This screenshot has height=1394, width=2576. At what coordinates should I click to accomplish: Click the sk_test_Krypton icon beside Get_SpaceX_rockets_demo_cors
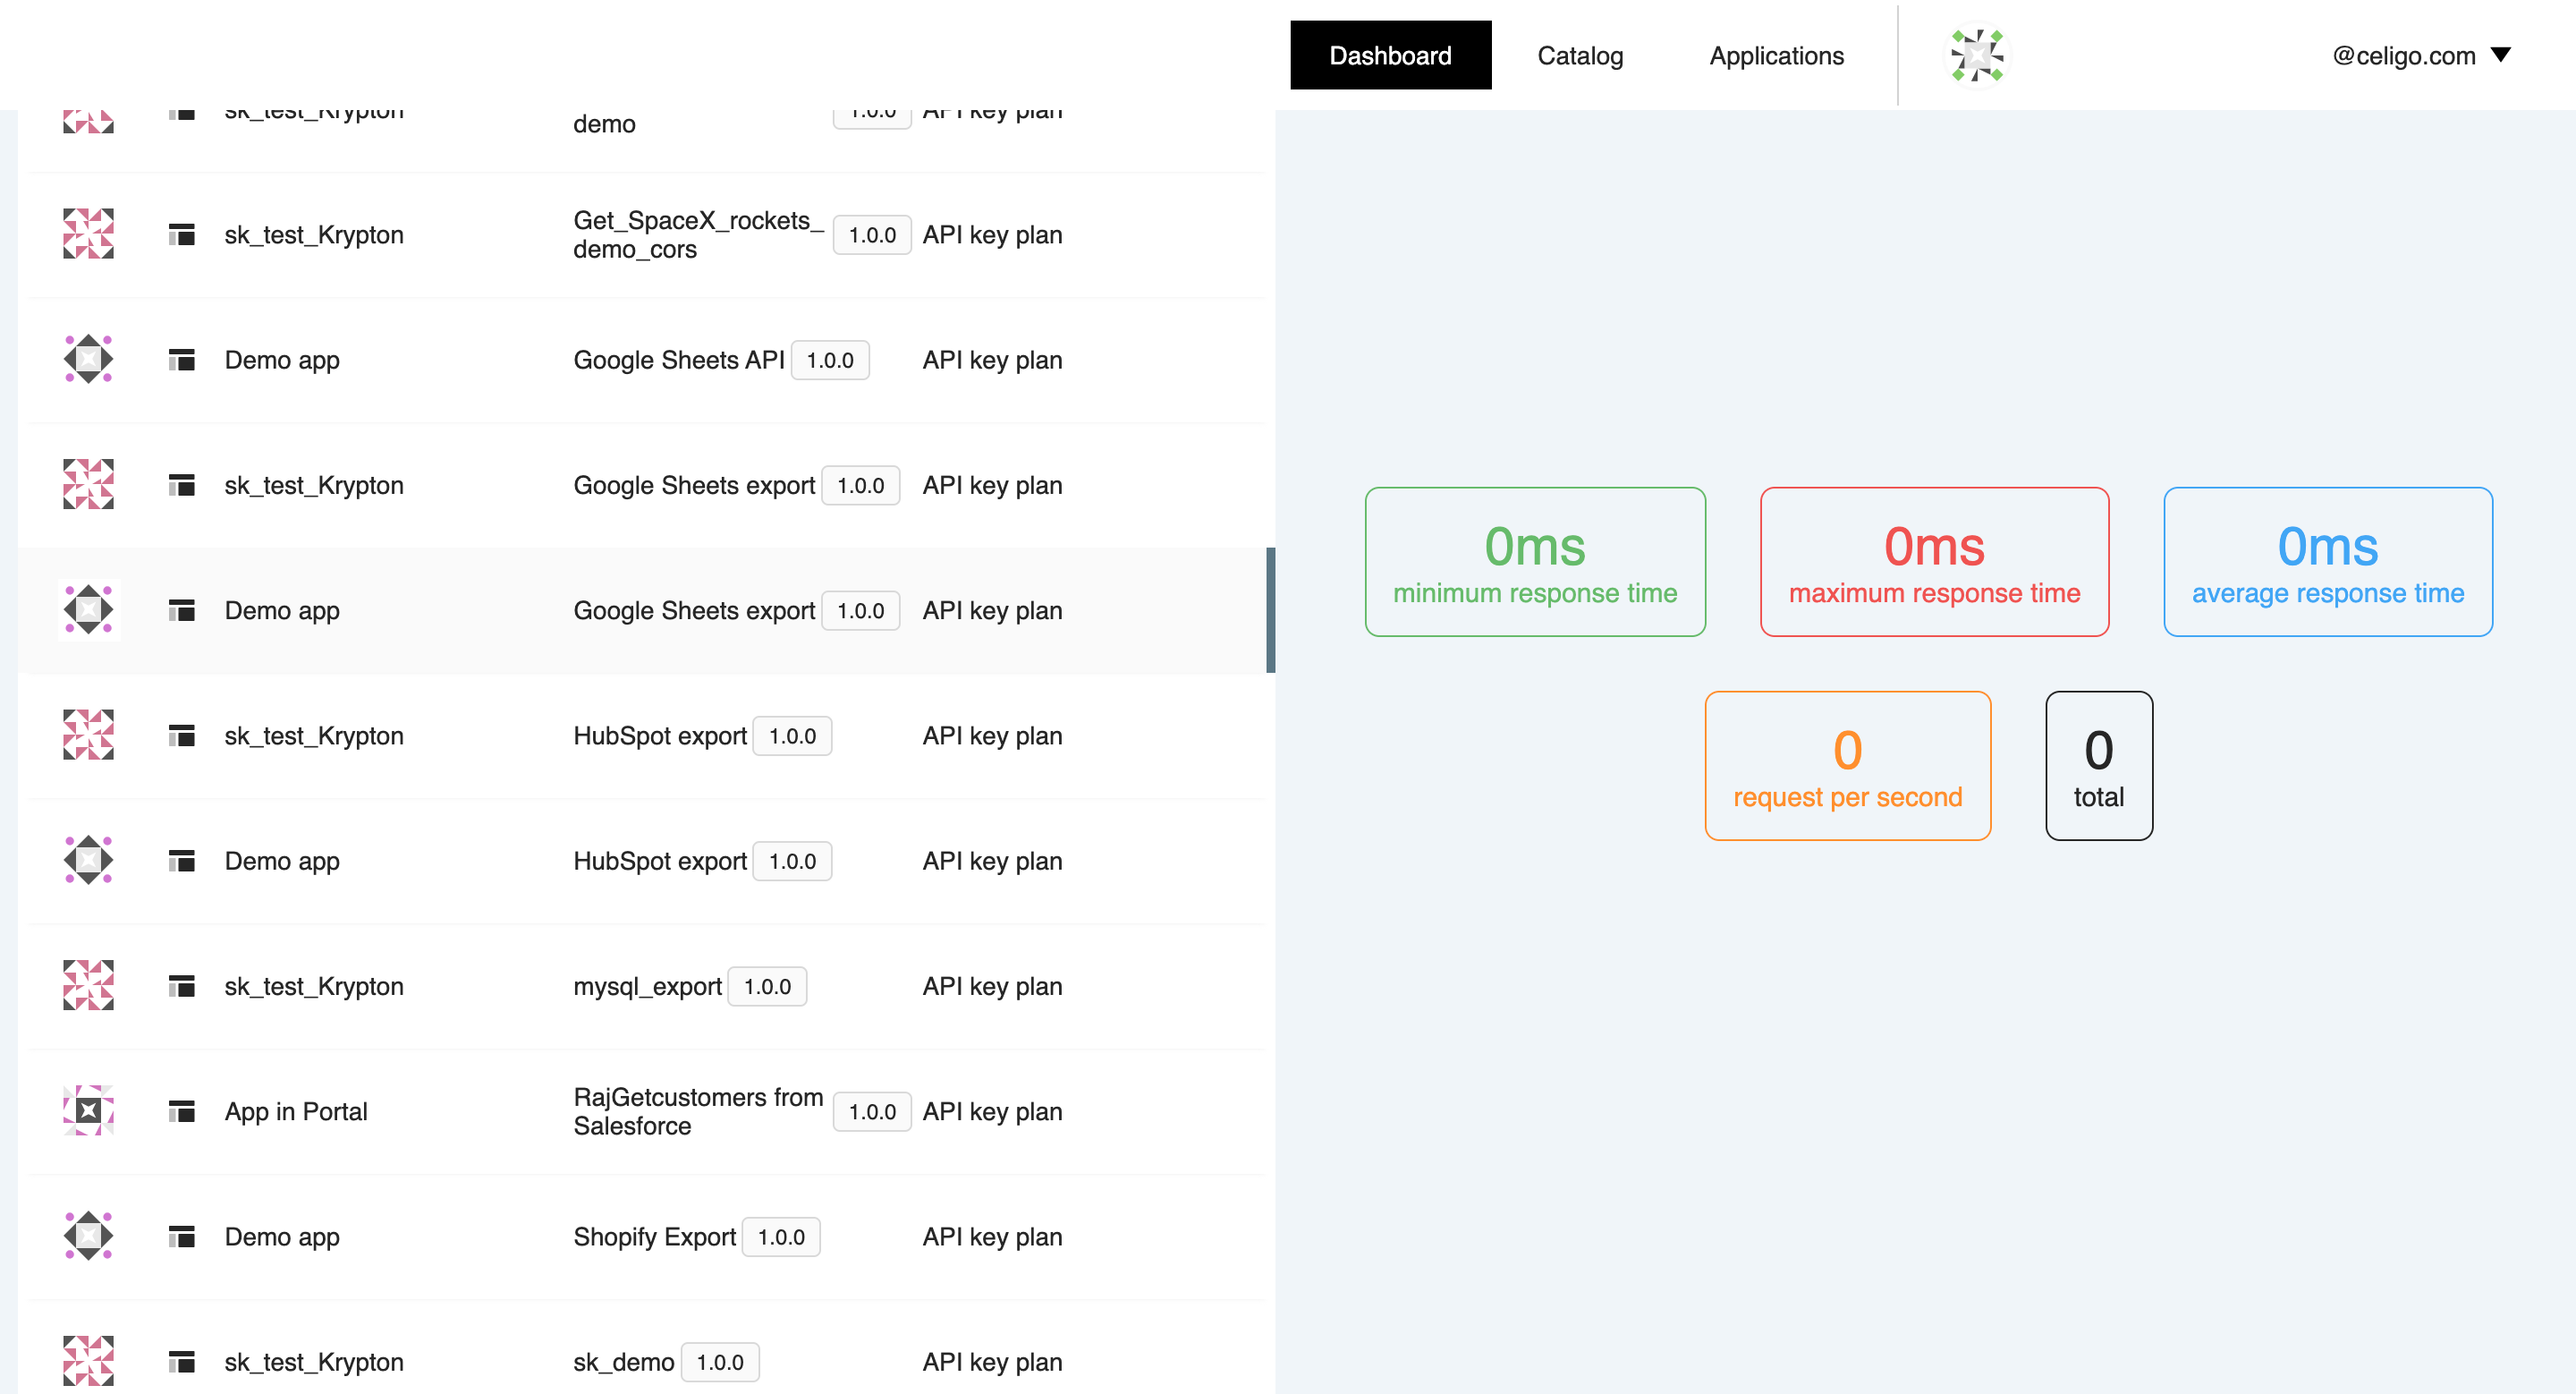coord(88,234)
